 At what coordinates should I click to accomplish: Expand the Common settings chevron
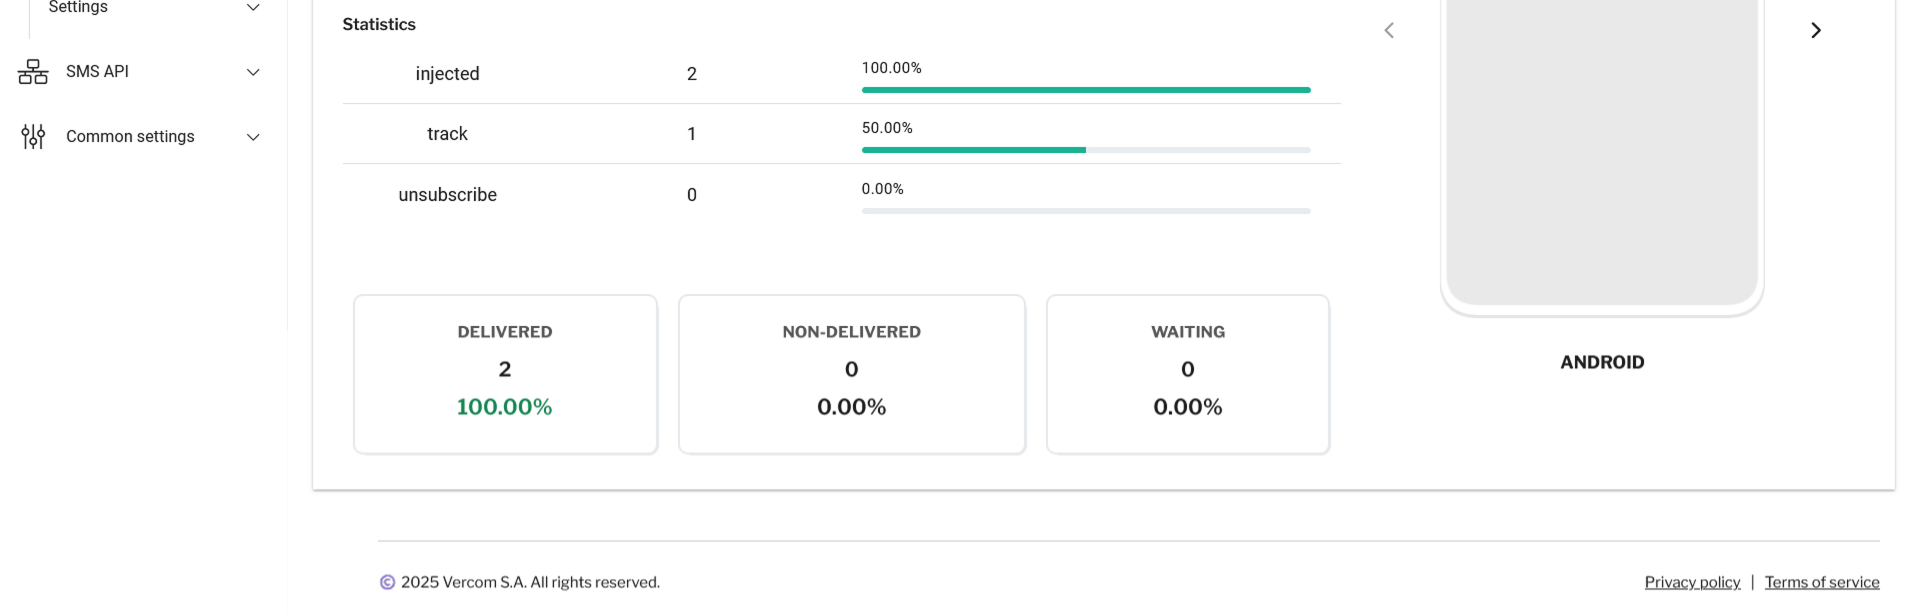253,137
